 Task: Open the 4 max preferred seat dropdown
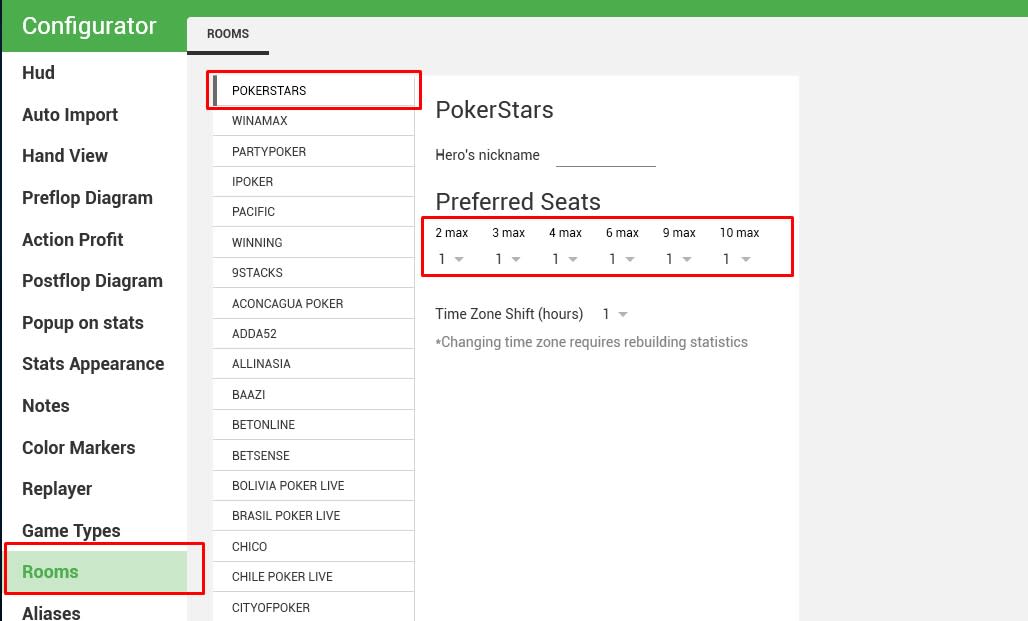coord(565,259)
